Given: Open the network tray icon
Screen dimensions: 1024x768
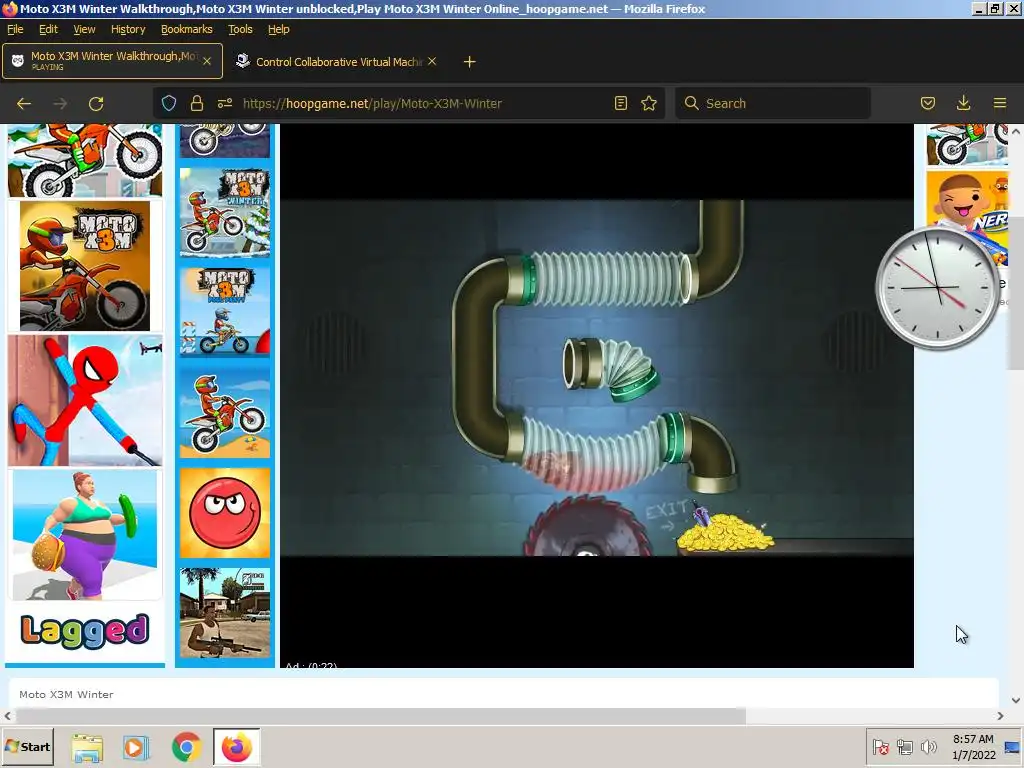Looking at the screenshot, I should (x=904, y=747).
